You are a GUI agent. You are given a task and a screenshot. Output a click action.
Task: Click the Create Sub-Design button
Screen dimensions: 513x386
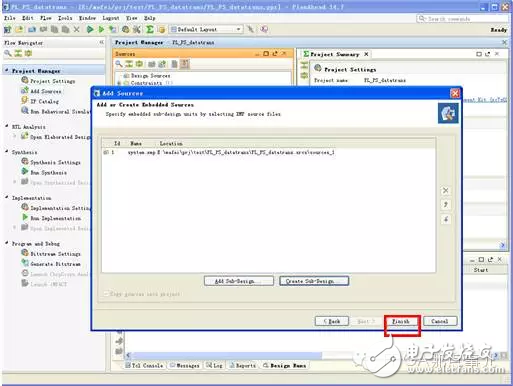point(314,281)
